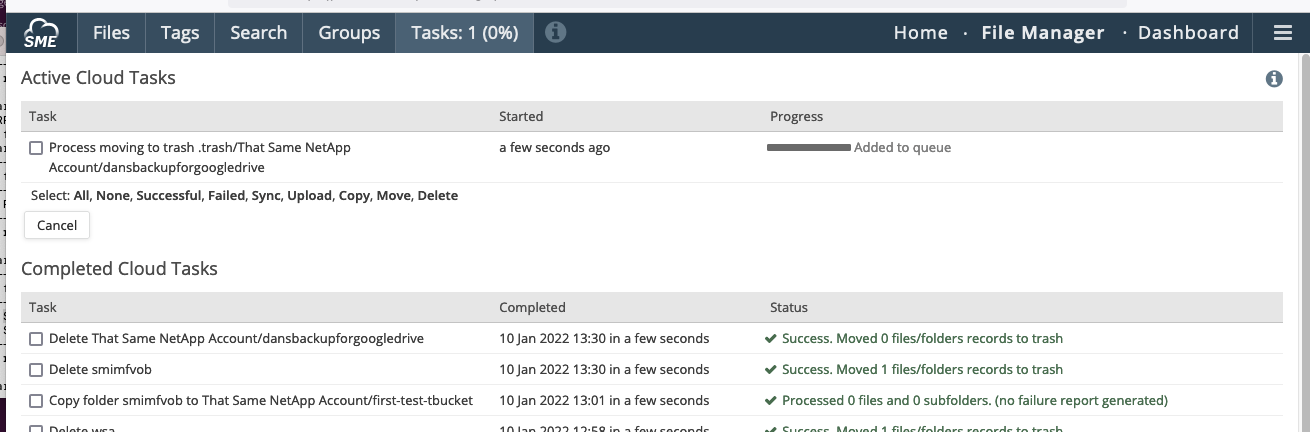Screen dimensions: 1310x432
Task: Click green checkmark for Delete smimfvob status
Action: [771, 370]
